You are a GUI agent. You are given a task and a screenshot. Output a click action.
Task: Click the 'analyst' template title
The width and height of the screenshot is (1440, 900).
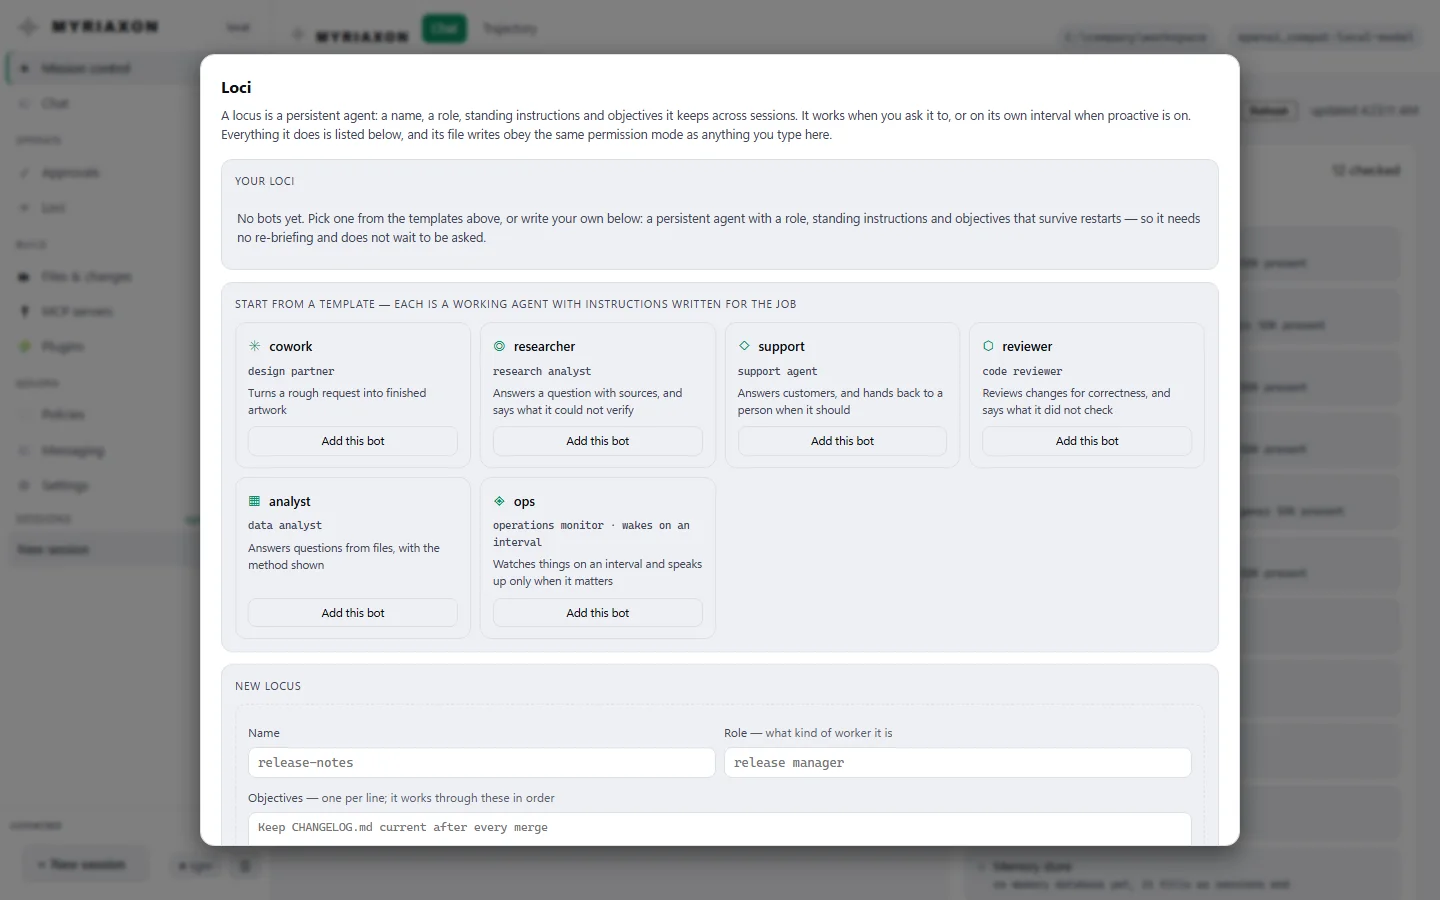290,502
